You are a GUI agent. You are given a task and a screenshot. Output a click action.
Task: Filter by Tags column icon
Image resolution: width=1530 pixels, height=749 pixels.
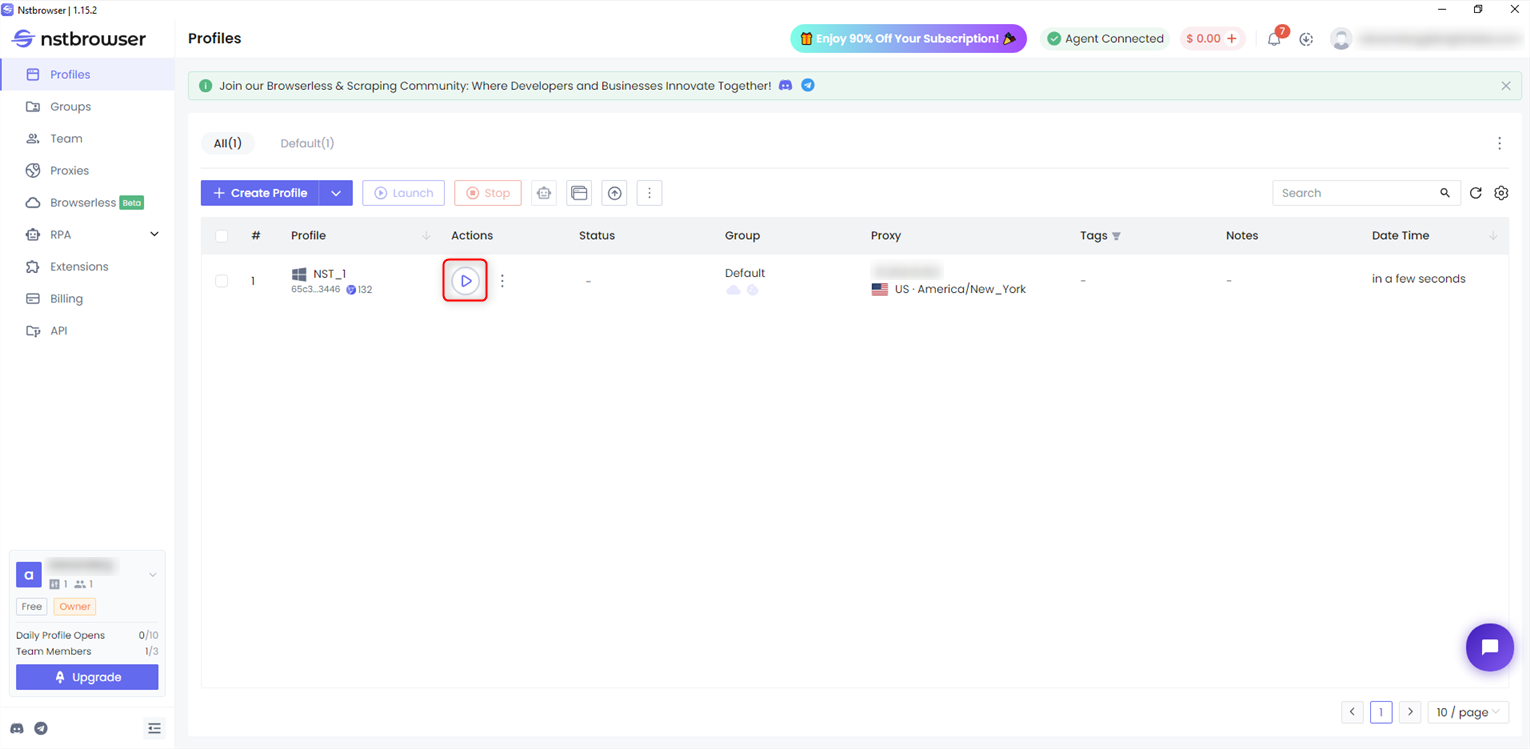click(x=1116, y=236)
